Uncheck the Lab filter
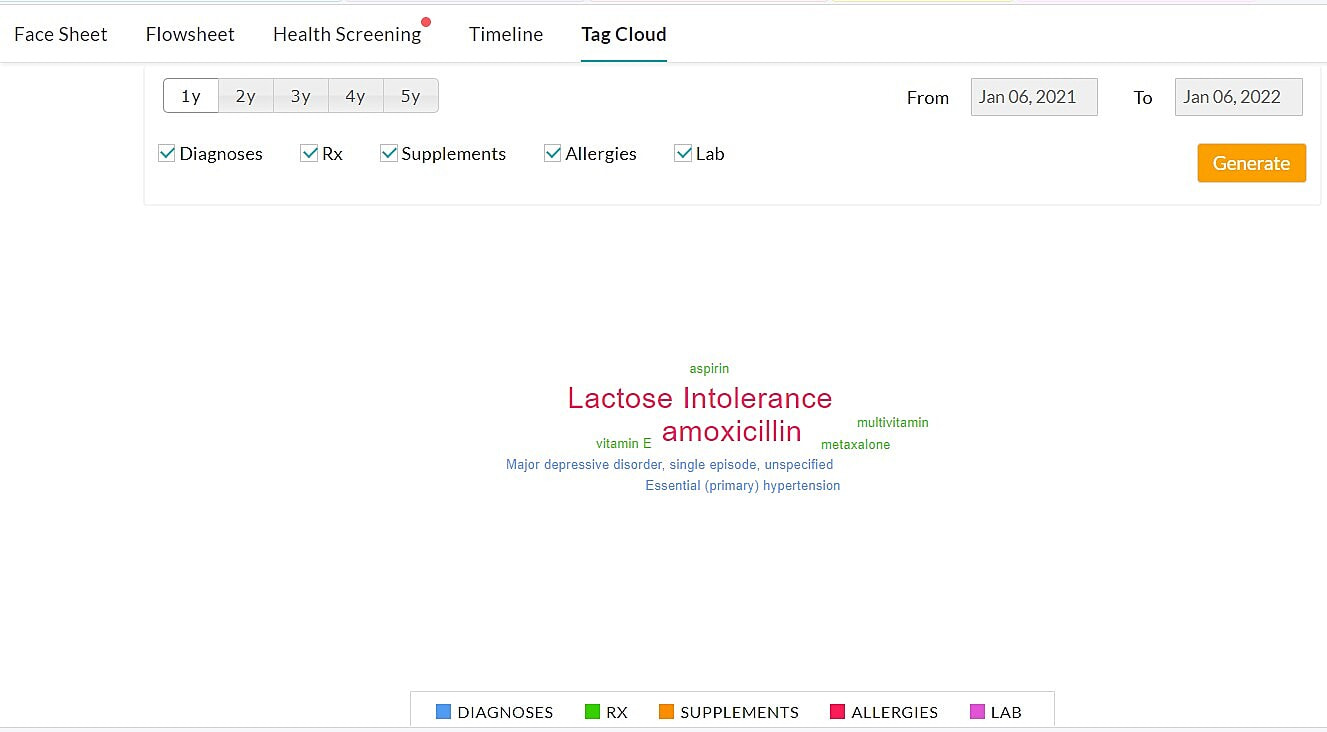The height and width of the screenshot is (732, 1327). [683, 153]
